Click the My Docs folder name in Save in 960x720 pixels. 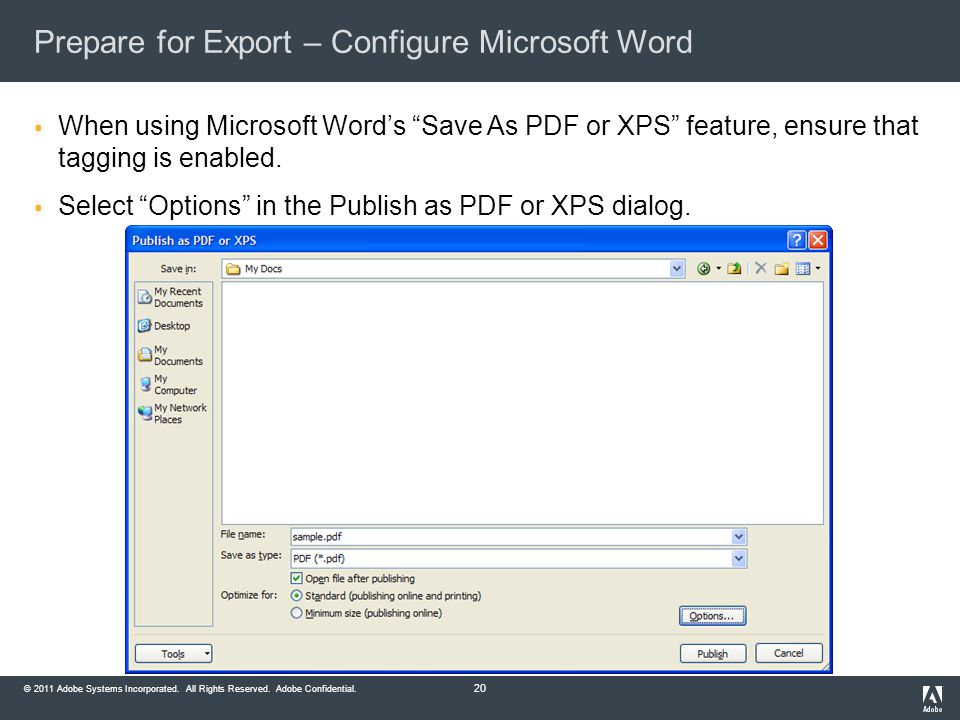263,269
